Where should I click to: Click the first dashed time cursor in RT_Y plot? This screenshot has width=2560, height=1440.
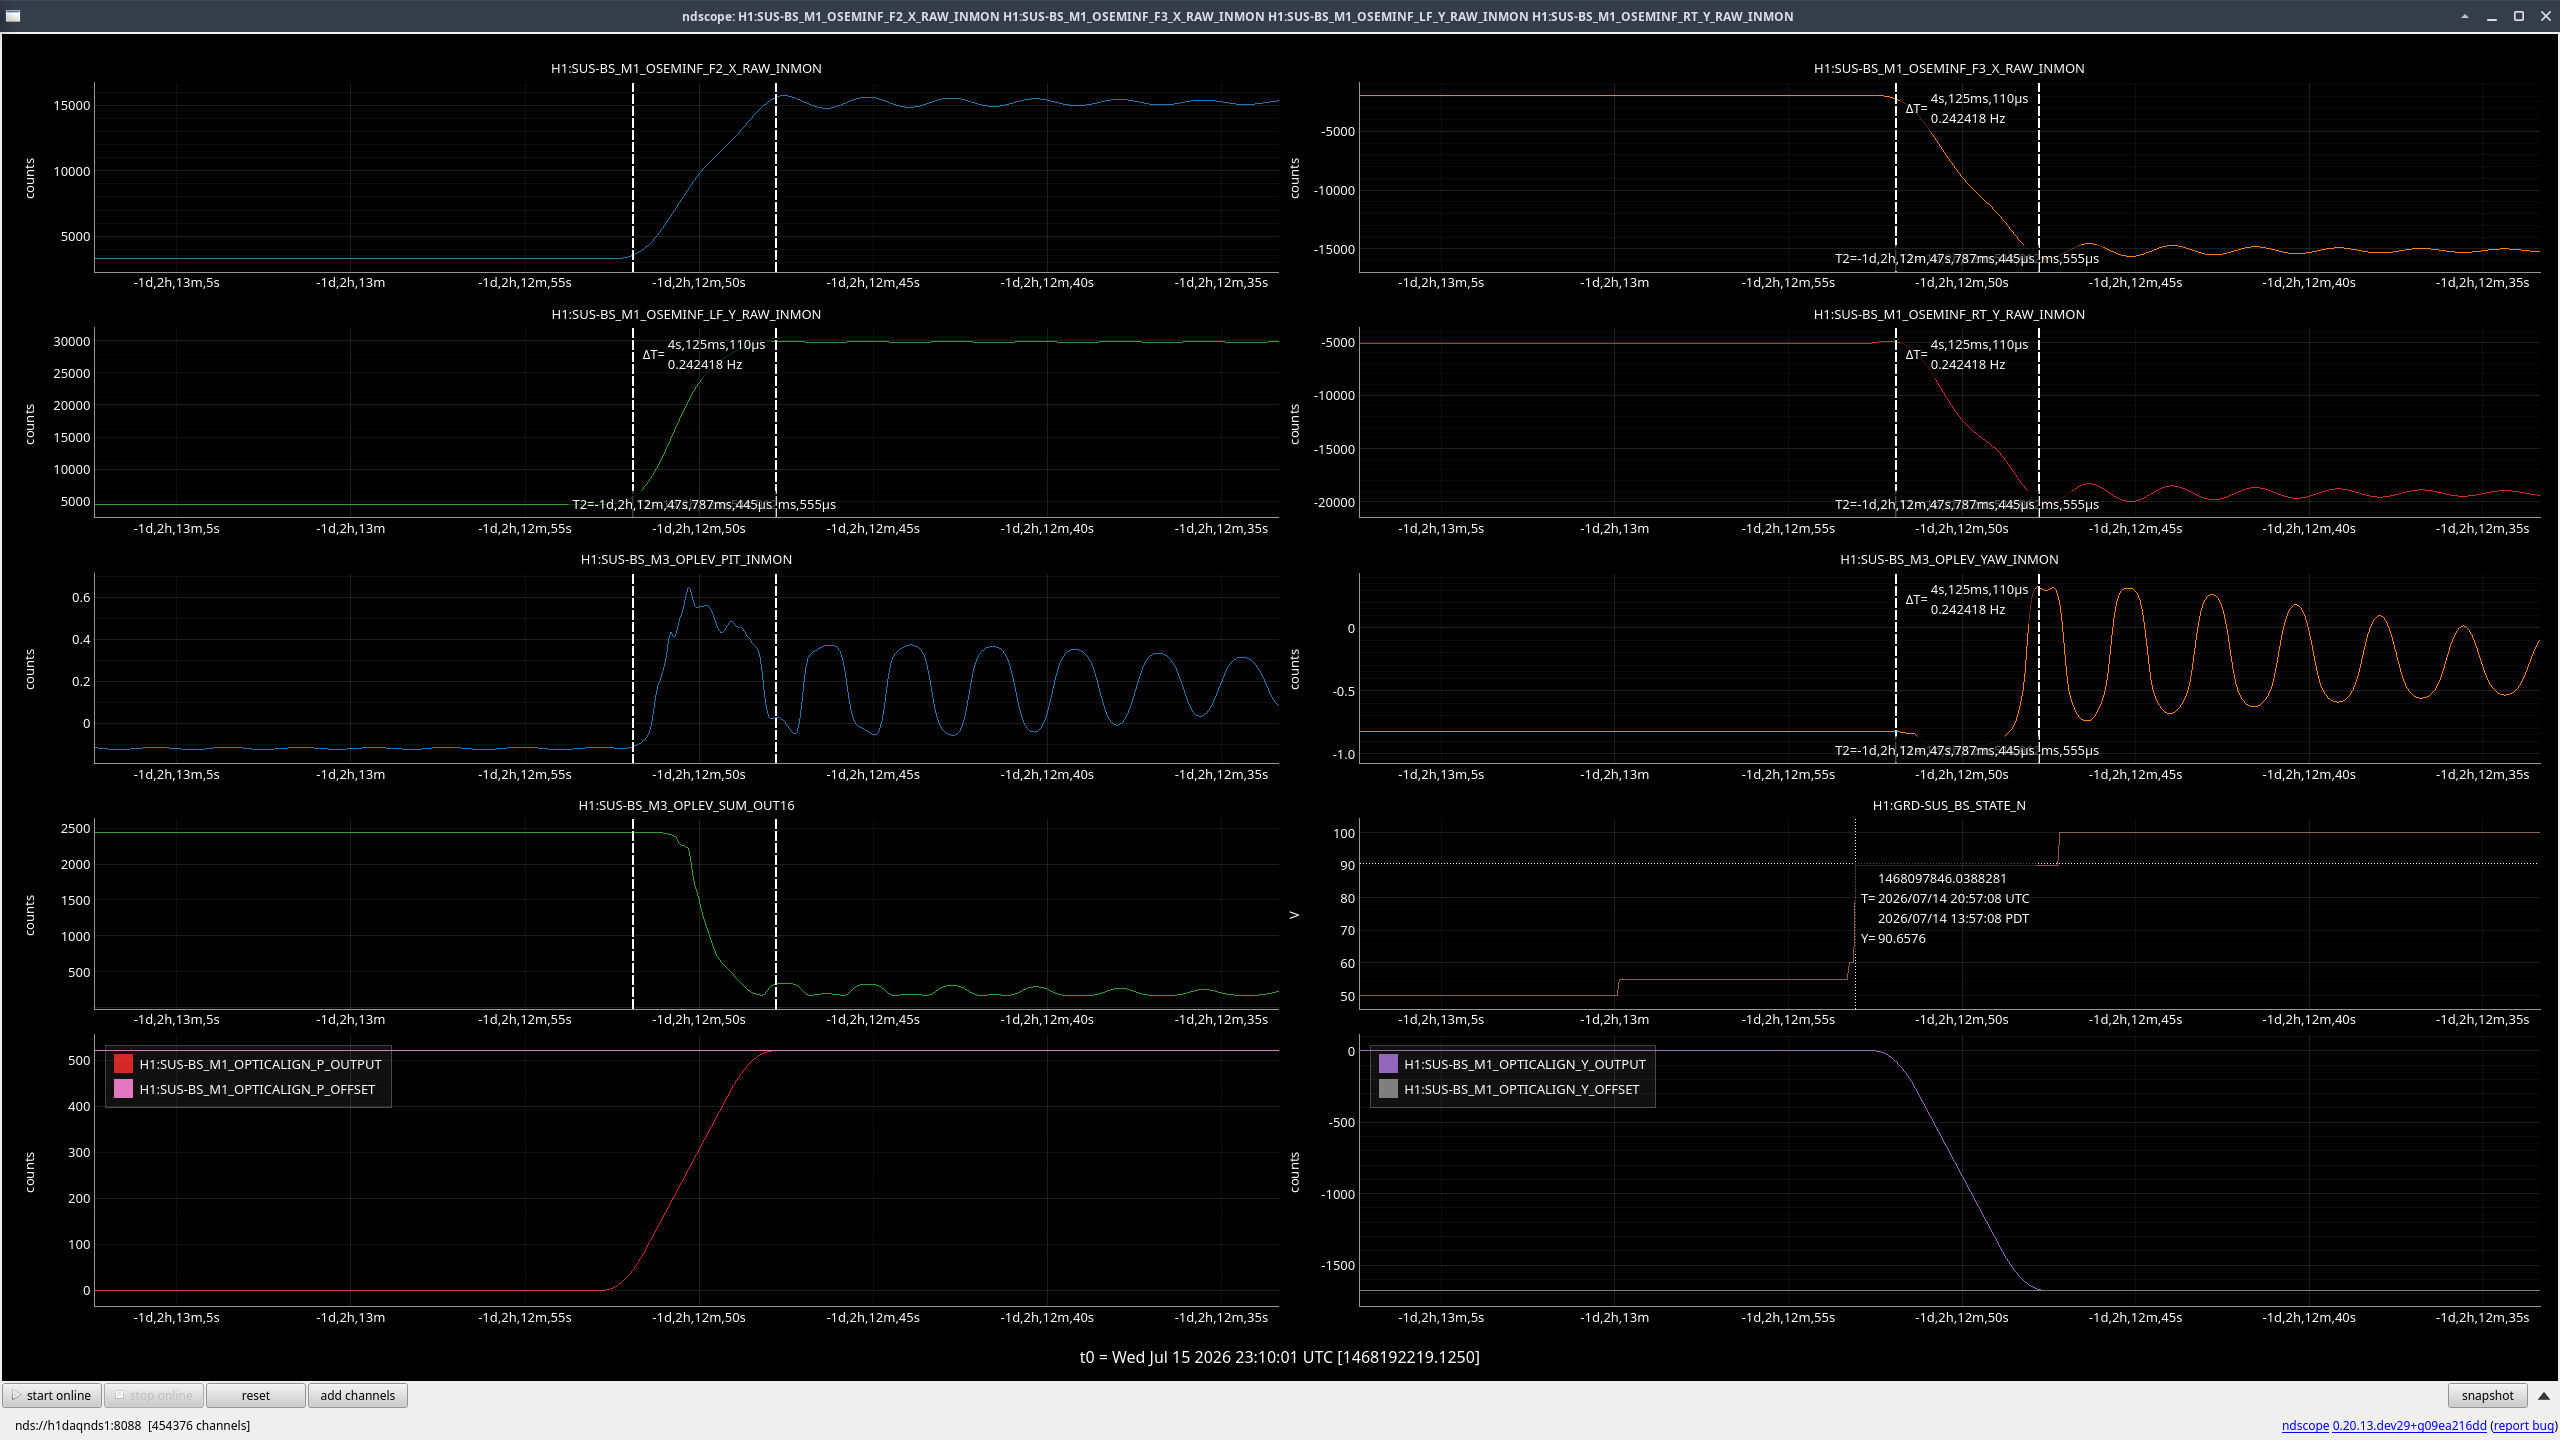(x=1896, y=423)
